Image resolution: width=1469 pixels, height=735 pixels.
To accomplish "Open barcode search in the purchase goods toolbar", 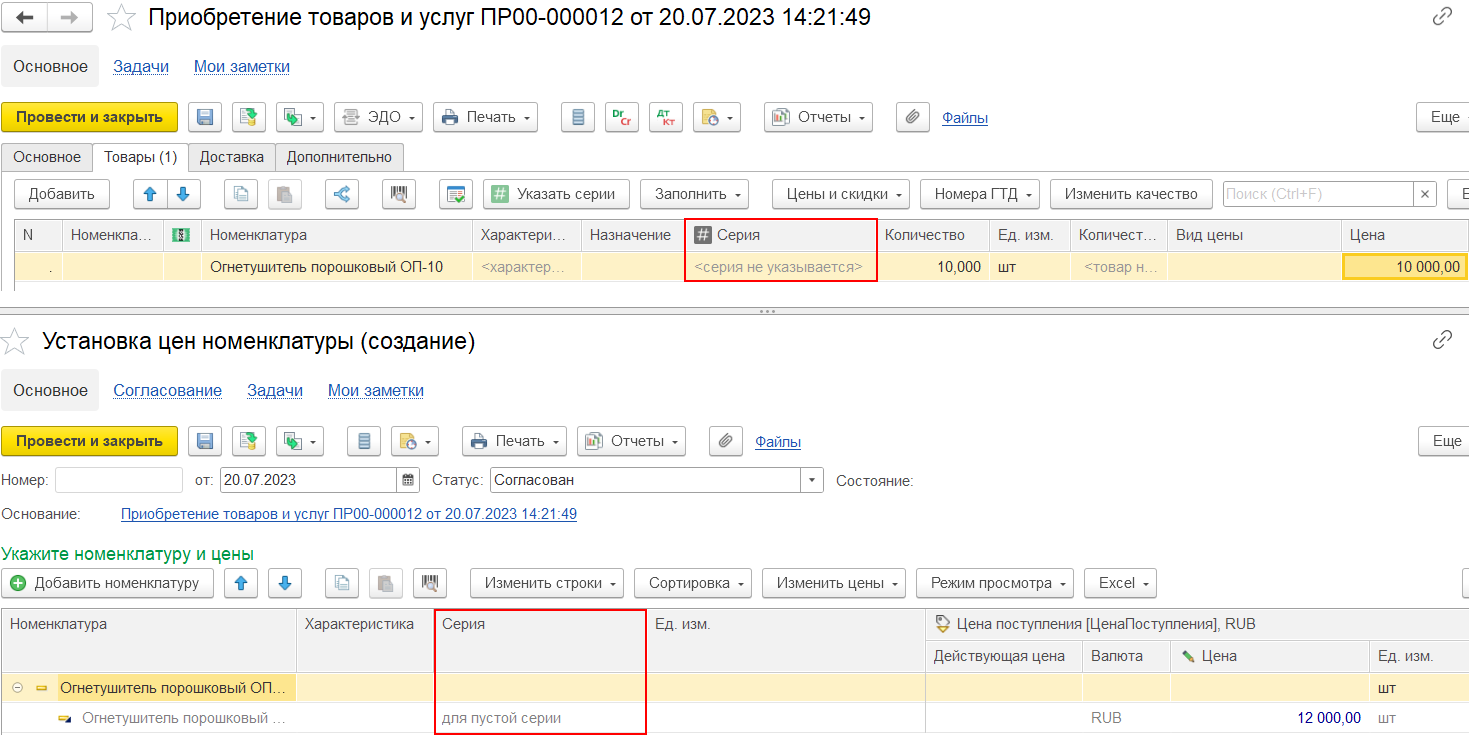I will click(x=399, y=194).
